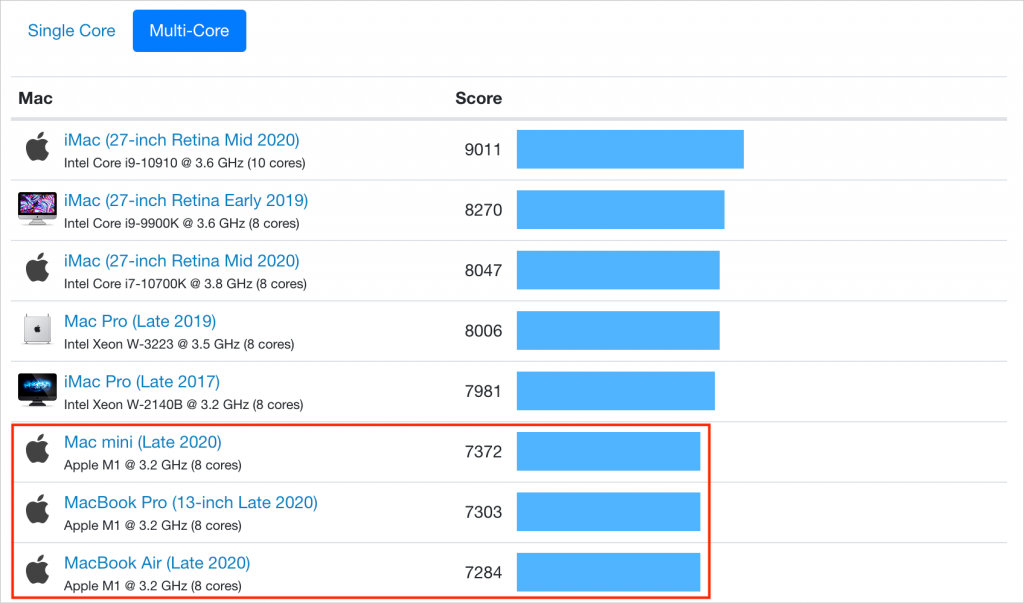Click the blue score bar for 9011
The height and width of the screenshot is (603, 1024).
(x=629, y=149)
